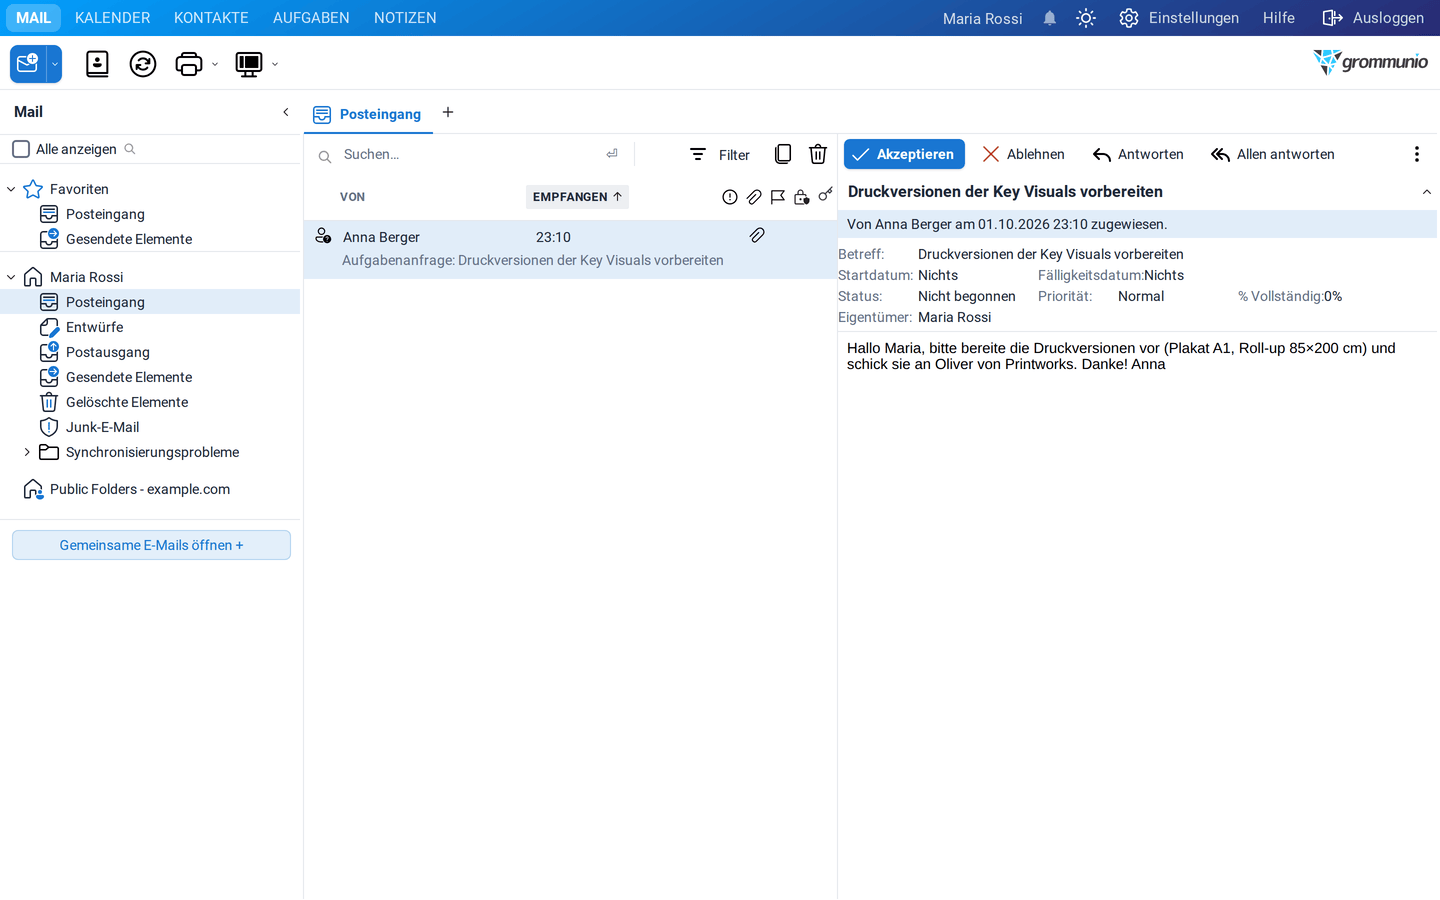Click the view layout monitor icon
Image resolution: width=1440 pixels, height=900 pixels.
[248, 64]
